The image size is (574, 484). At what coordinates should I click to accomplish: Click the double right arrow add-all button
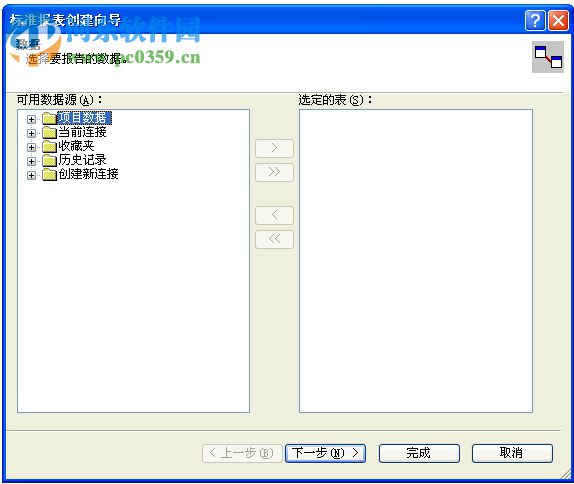tap(274, 172)
